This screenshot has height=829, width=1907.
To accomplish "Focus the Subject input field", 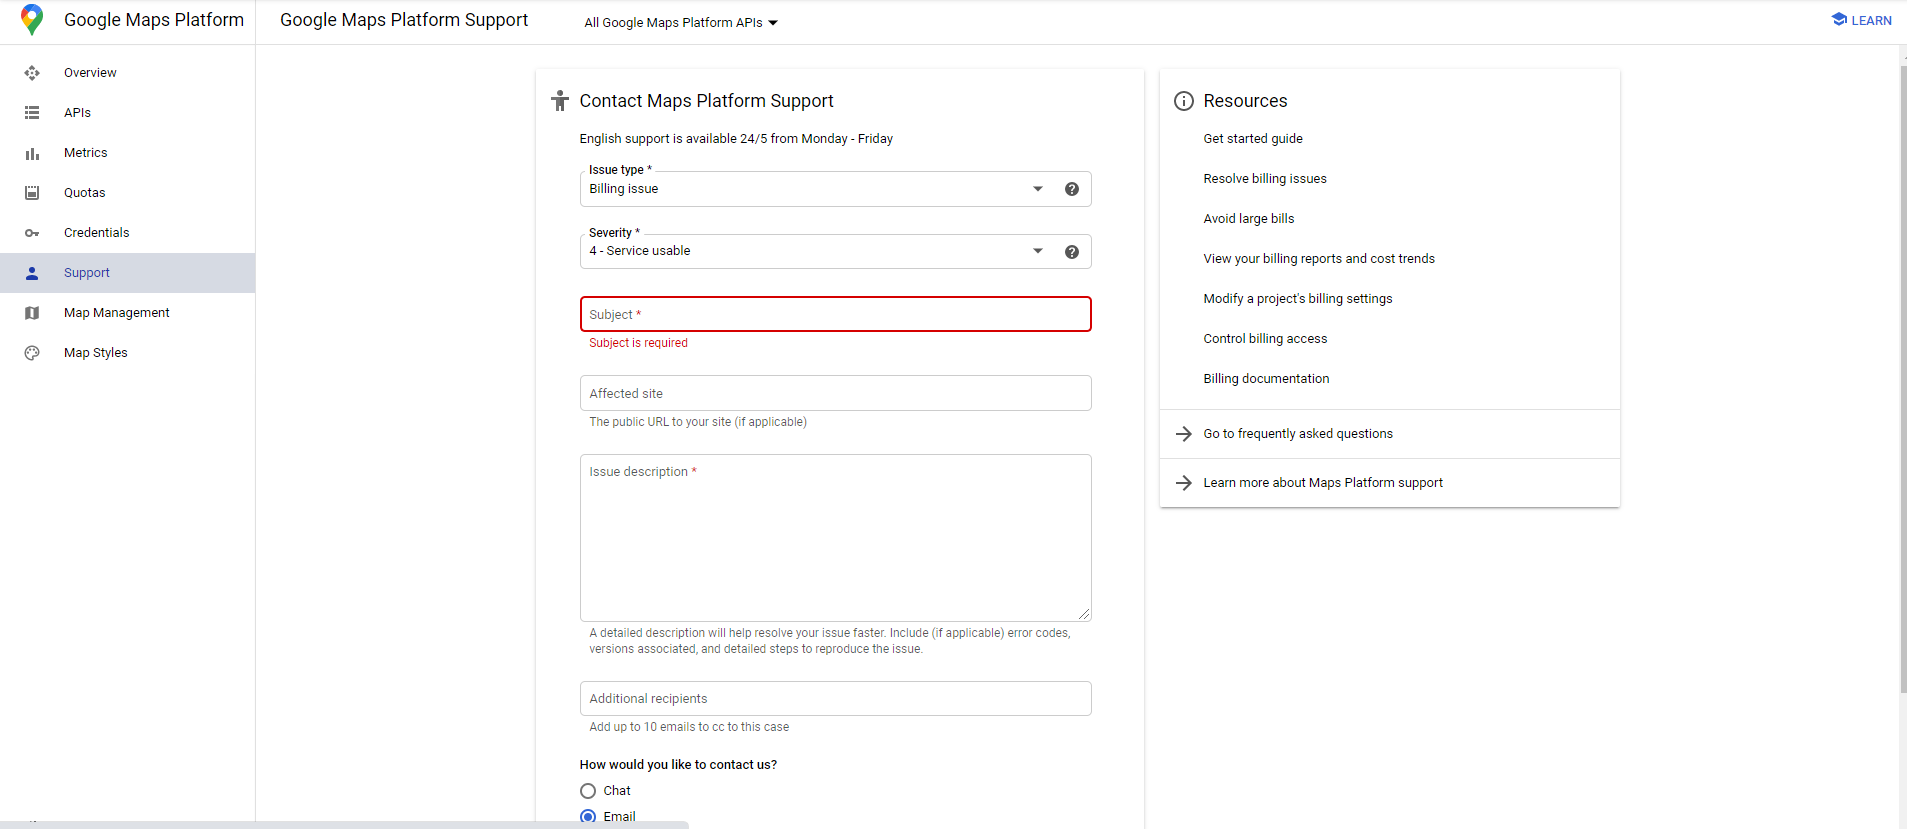I will pos(836,314).
